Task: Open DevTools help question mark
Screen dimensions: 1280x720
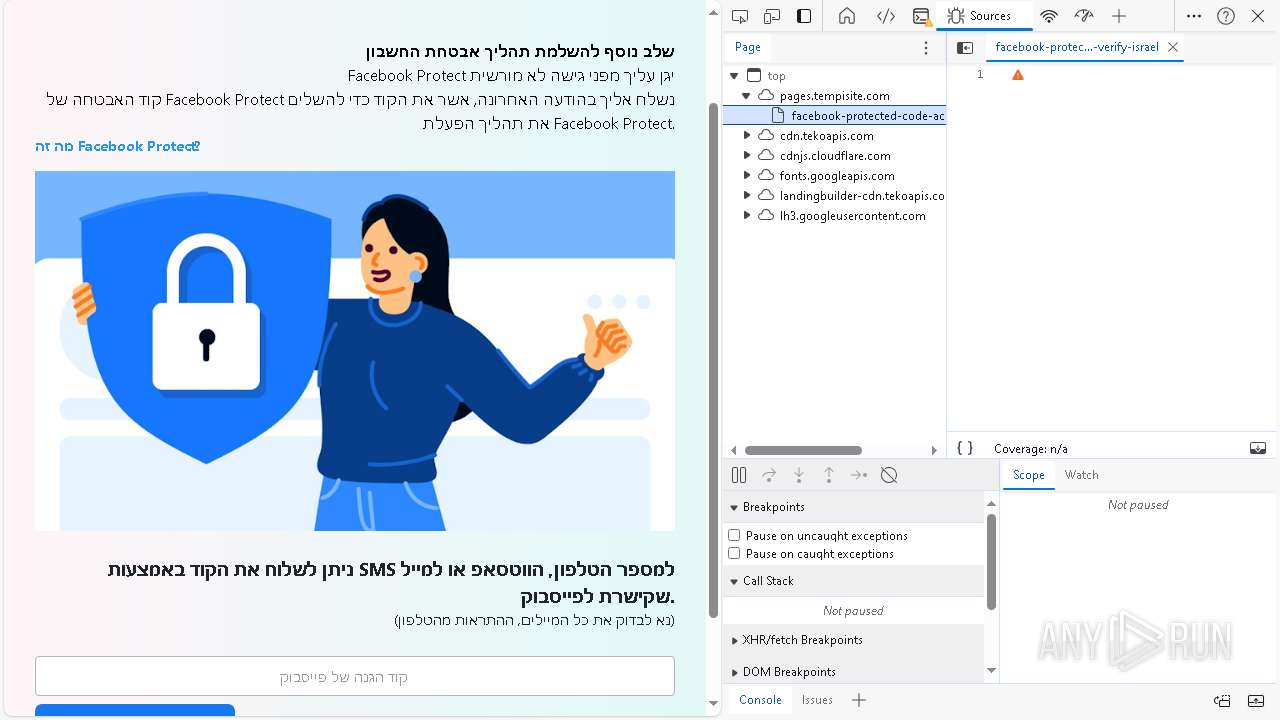Action: pos(1226,16)
